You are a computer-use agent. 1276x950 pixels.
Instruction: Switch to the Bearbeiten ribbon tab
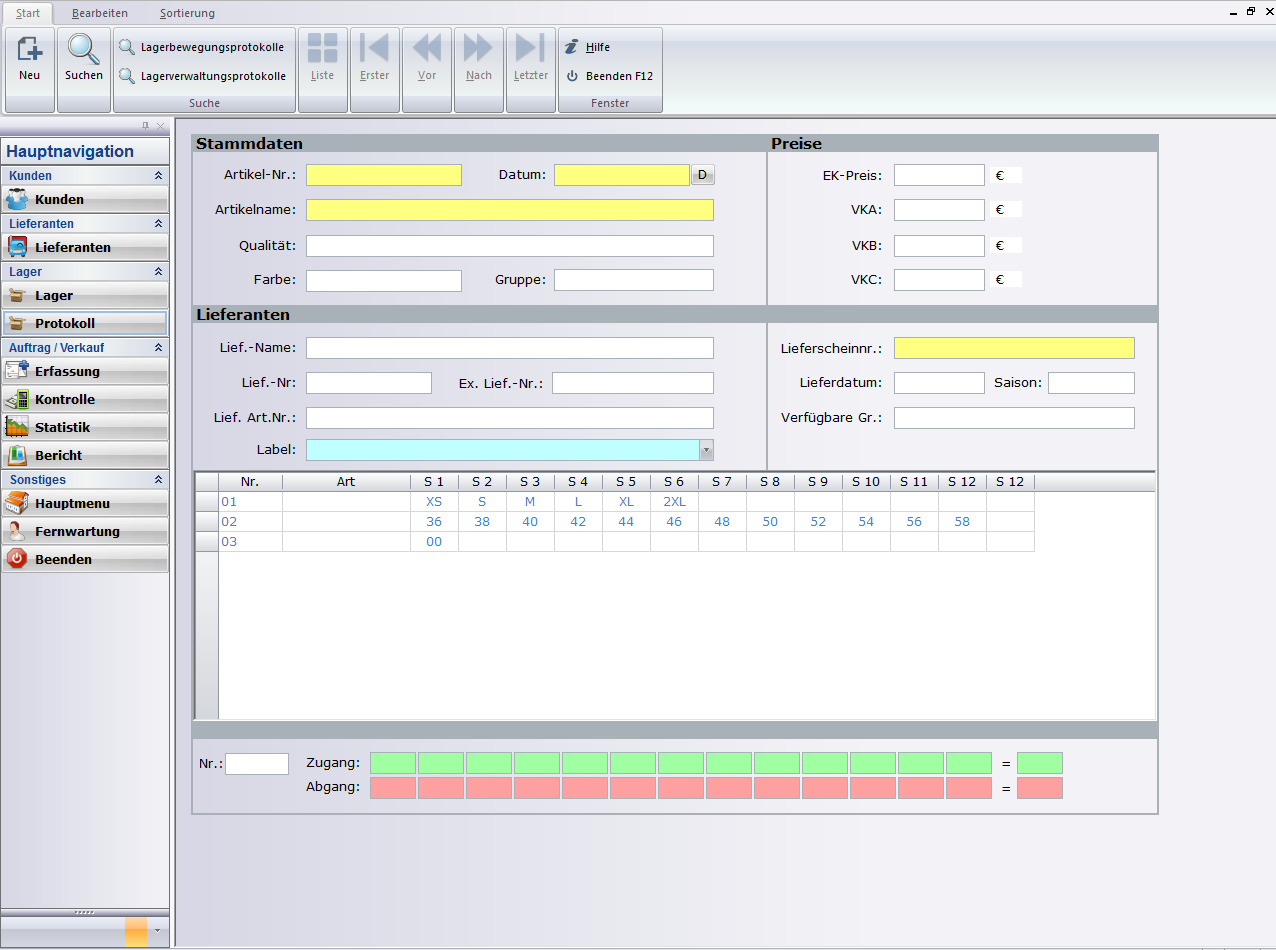pos(99,13)
